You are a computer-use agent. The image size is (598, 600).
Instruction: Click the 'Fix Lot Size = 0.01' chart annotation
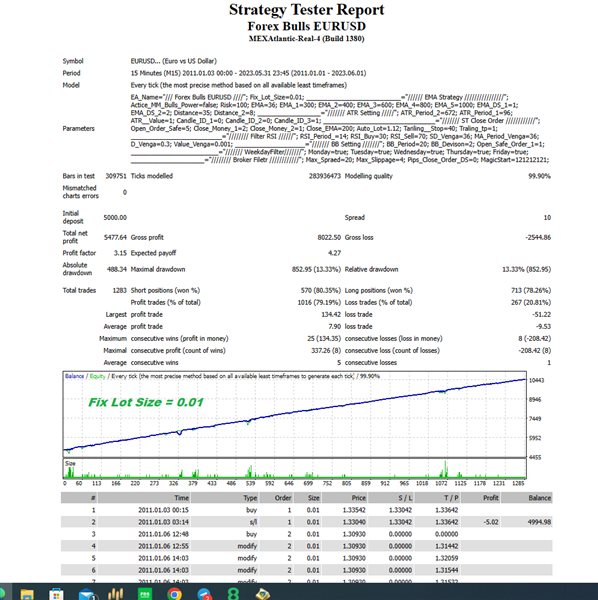coord(146,402)
